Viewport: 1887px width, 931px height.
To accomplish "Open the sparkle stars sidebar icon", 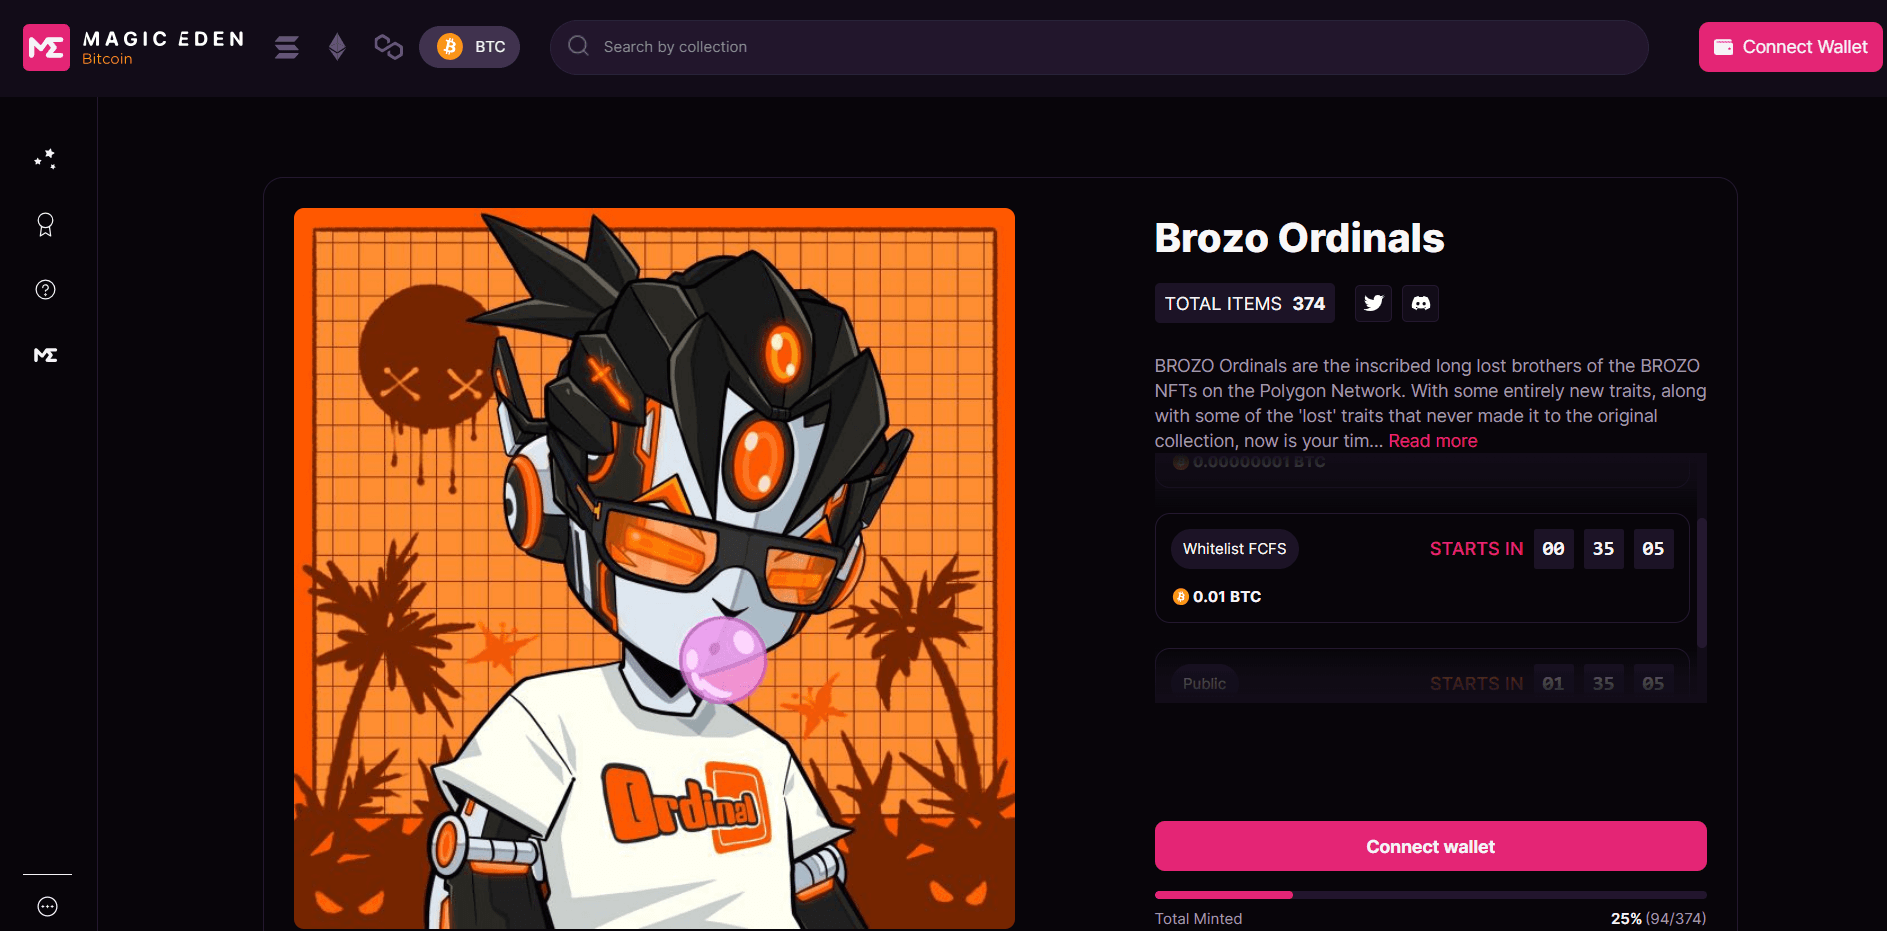I will coord(46,159).
